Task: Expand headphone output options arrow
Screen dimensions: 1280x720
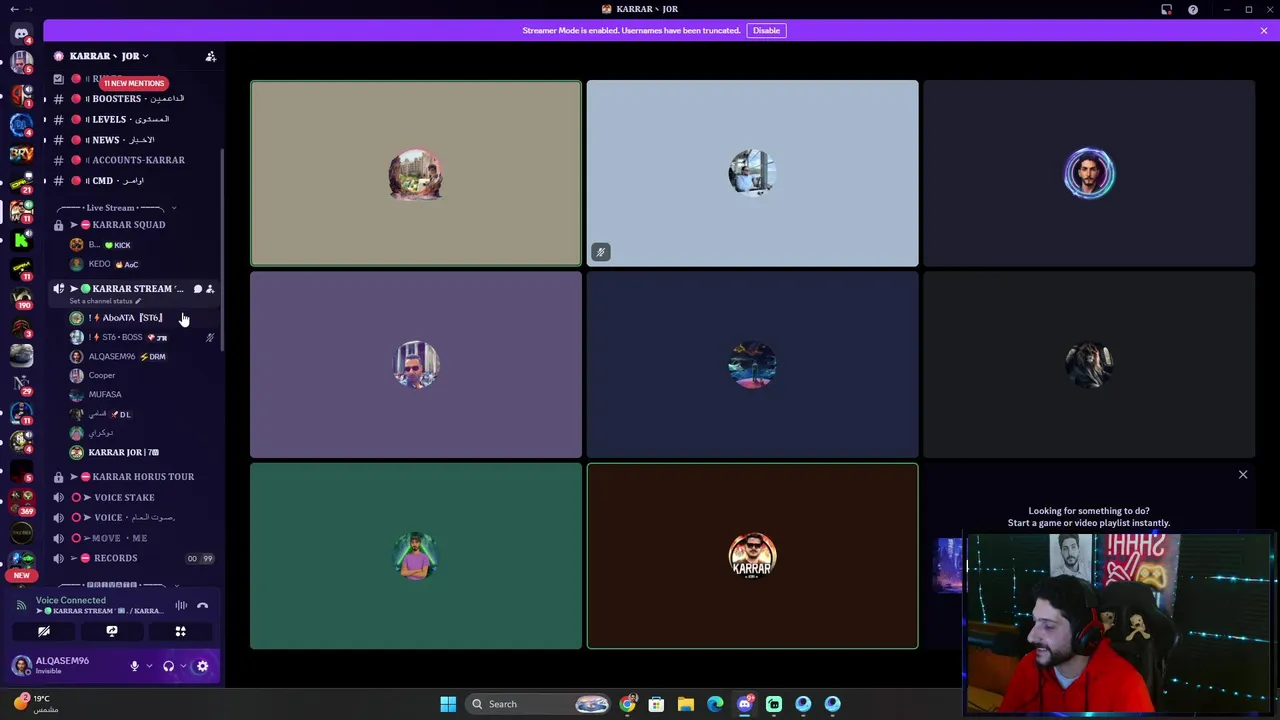Action: [x=183, y=666]
